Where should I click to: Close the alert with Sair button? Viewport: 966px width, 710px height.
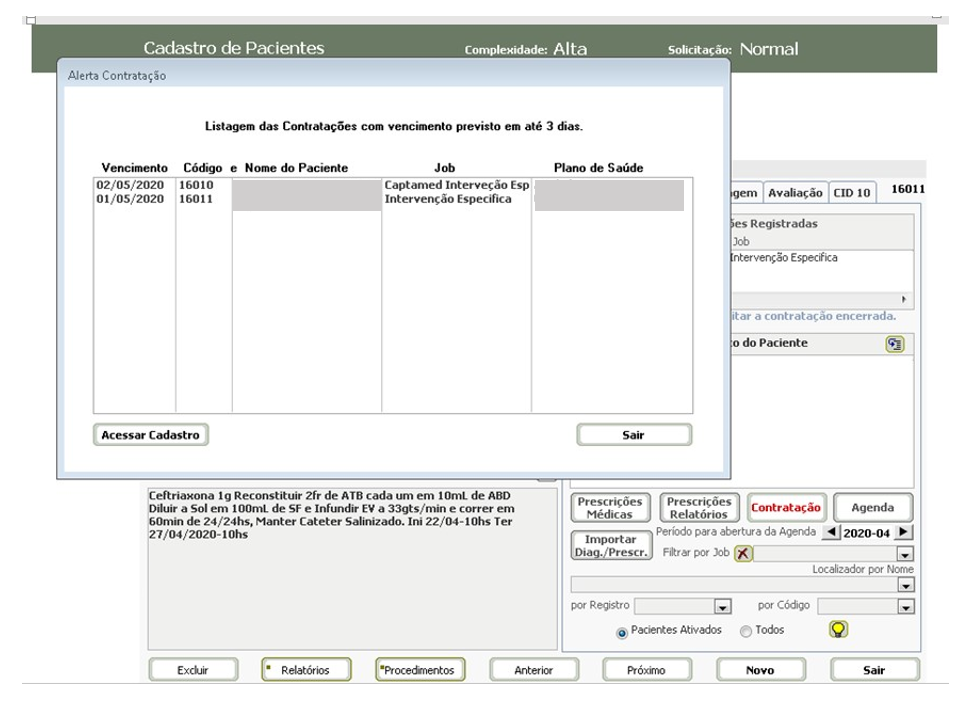[x=634, y=435]
